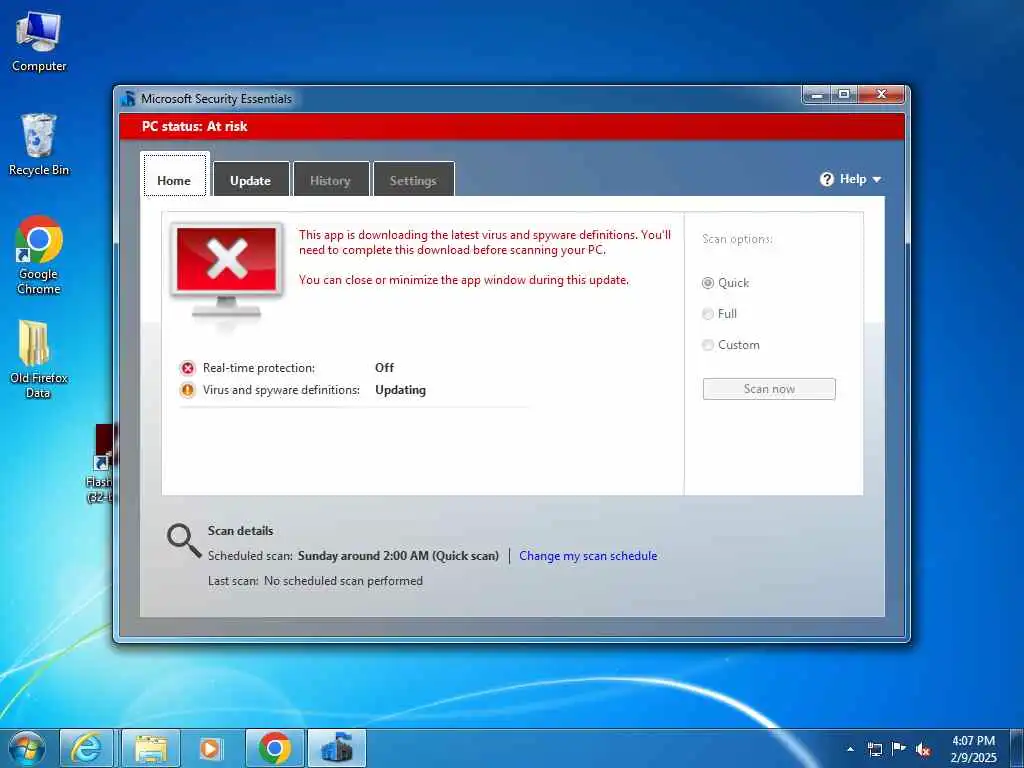Image resolution: width=1024 pixels, height=768 pixels.
Task: Open Windows Explorer from the taskbar
Action: point(151,748)
